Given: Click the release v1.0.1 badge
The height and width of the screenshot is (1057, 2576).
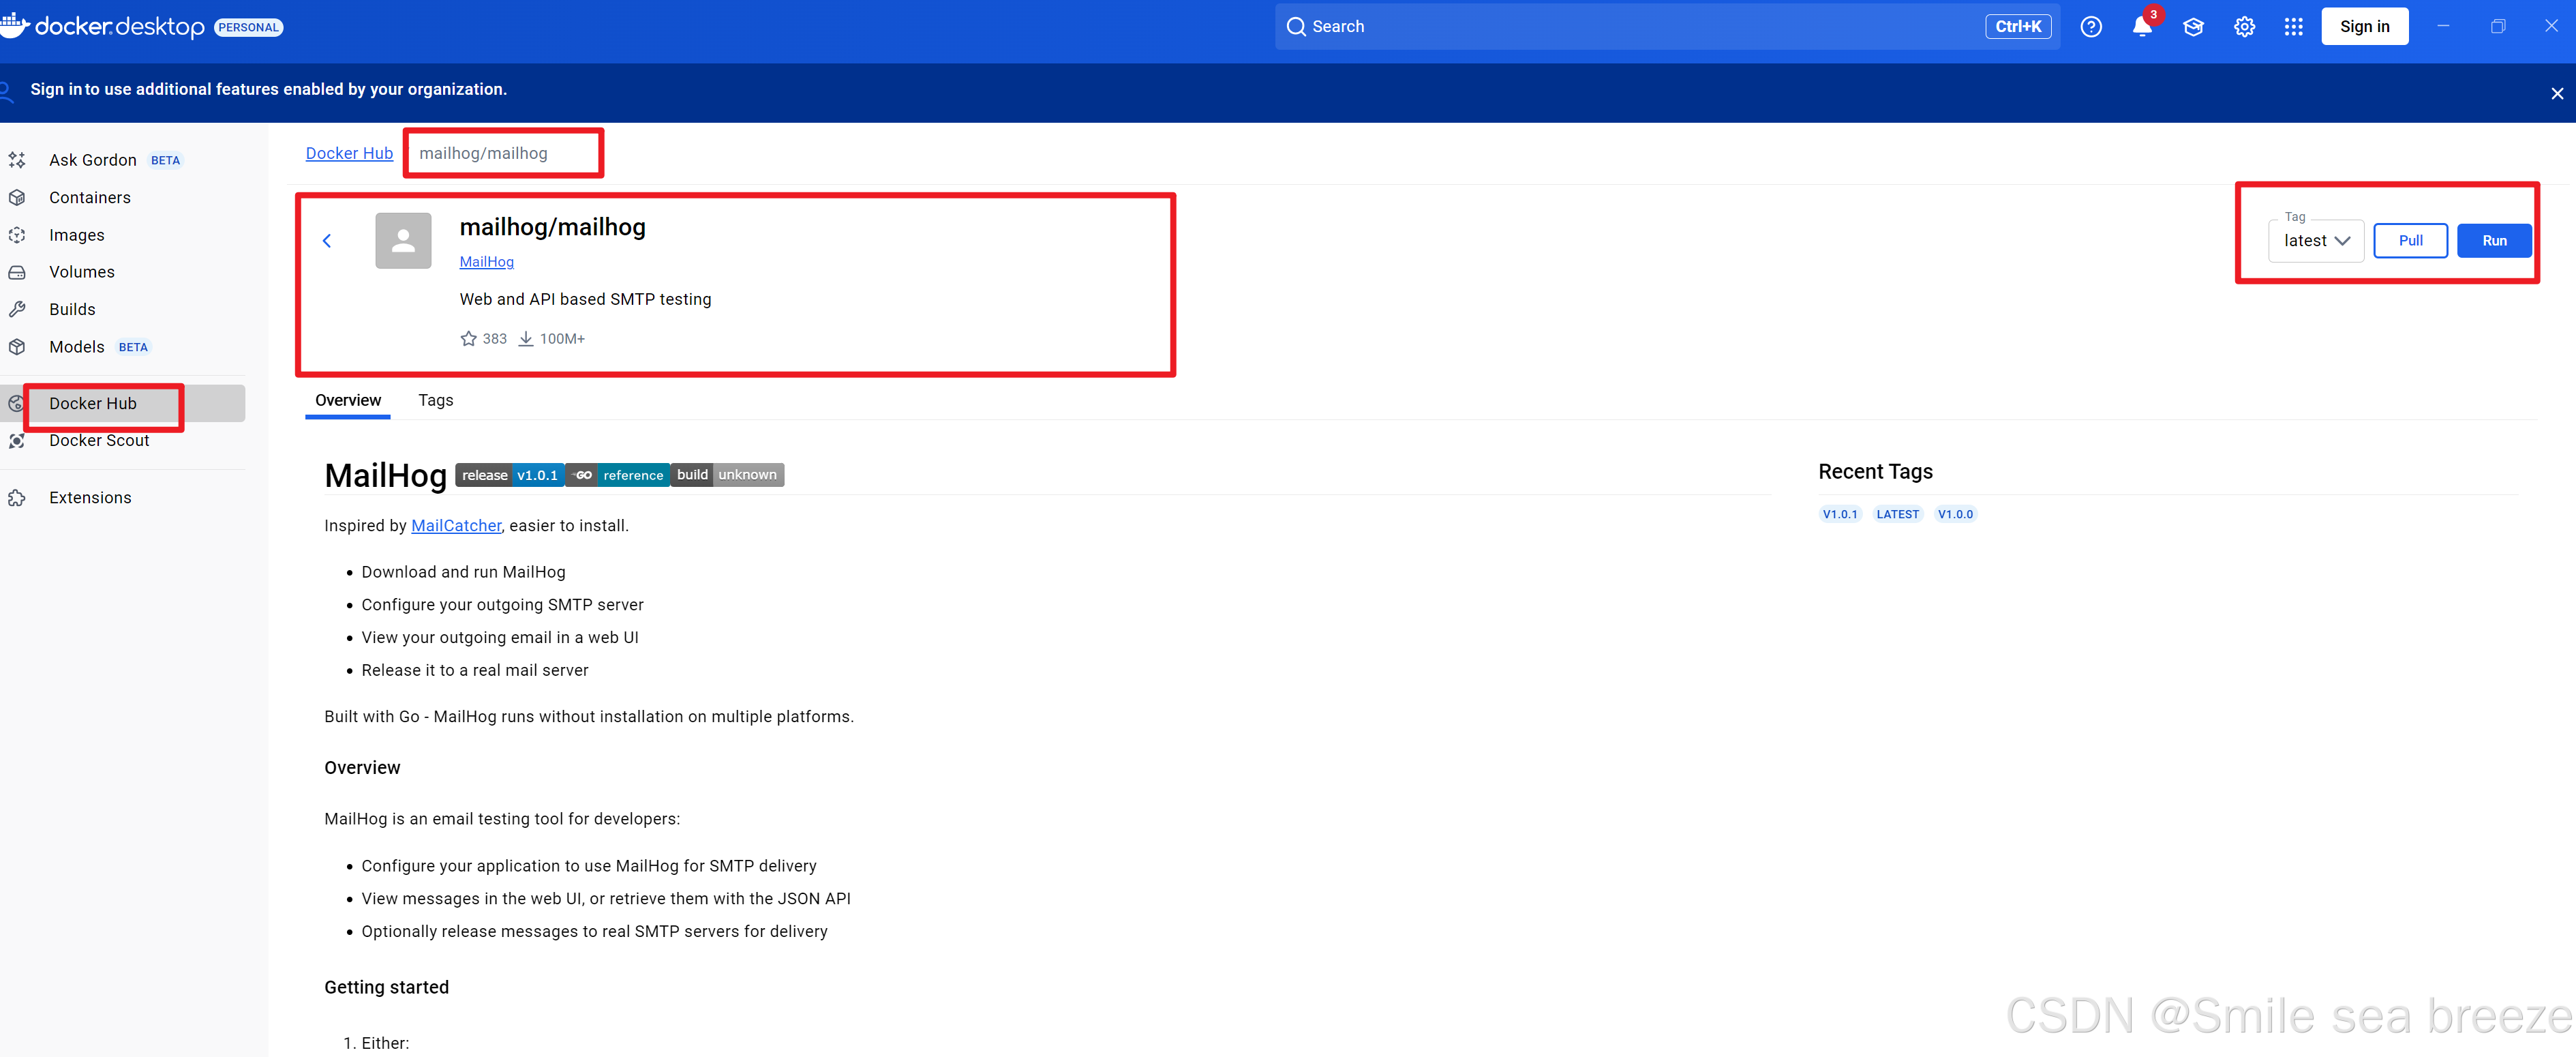Looking at the screenshot, I should tap(510, 475).
